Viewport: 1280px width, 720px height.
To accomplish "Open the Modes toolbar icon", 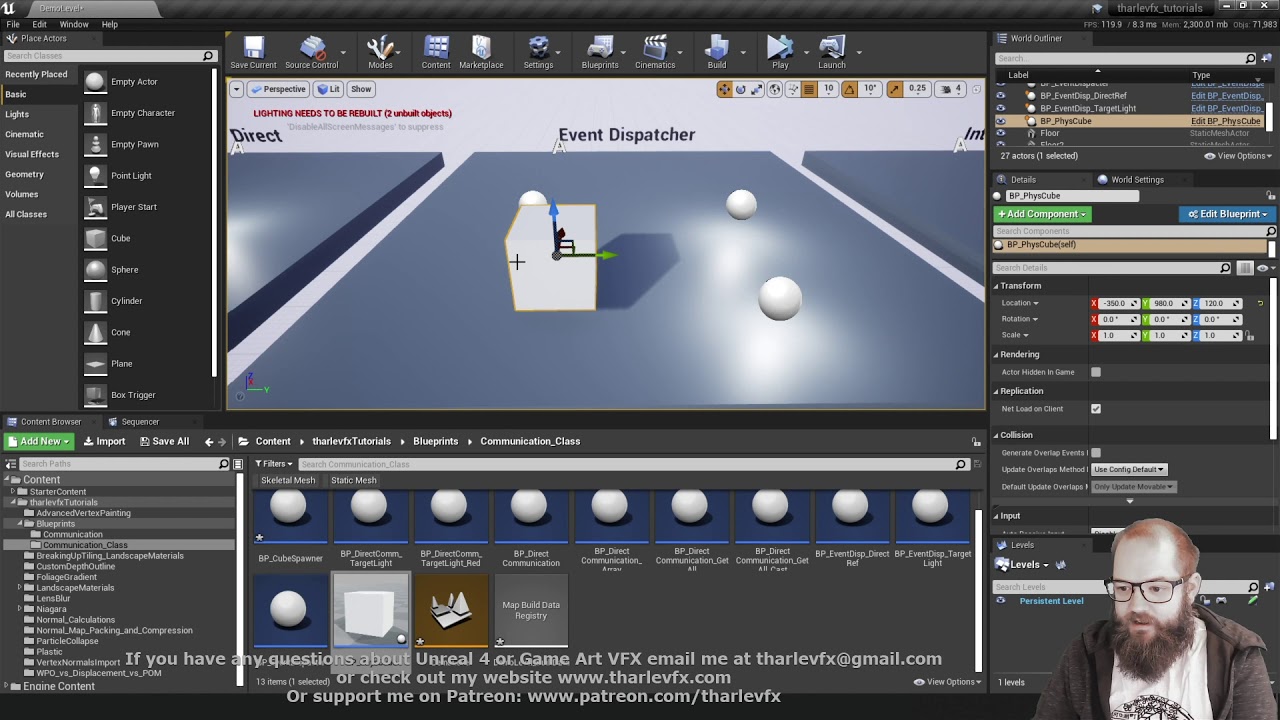I will (x=380, y=53).
